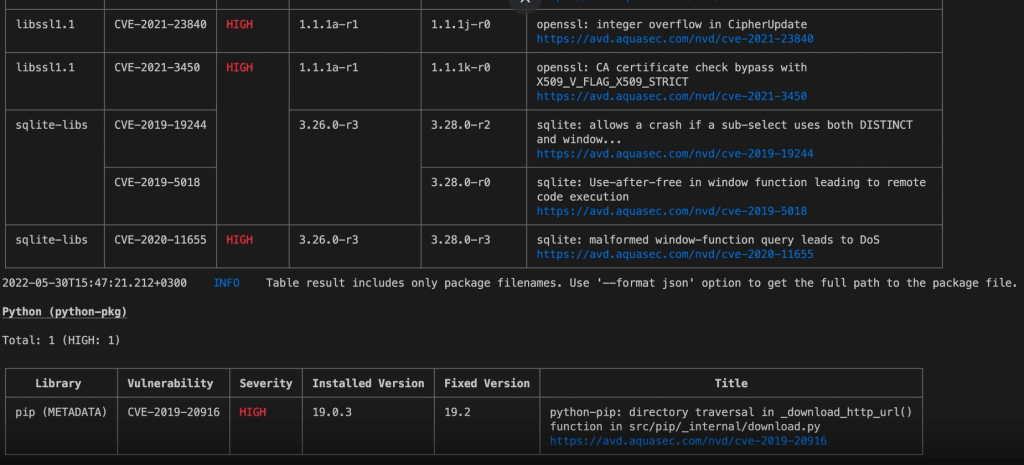Image resolution: width=1024 pixels, height=465 pixels.
Task: Click the CVE-2019-19244 vulnerability ID cell
Action: coord(160,125)
